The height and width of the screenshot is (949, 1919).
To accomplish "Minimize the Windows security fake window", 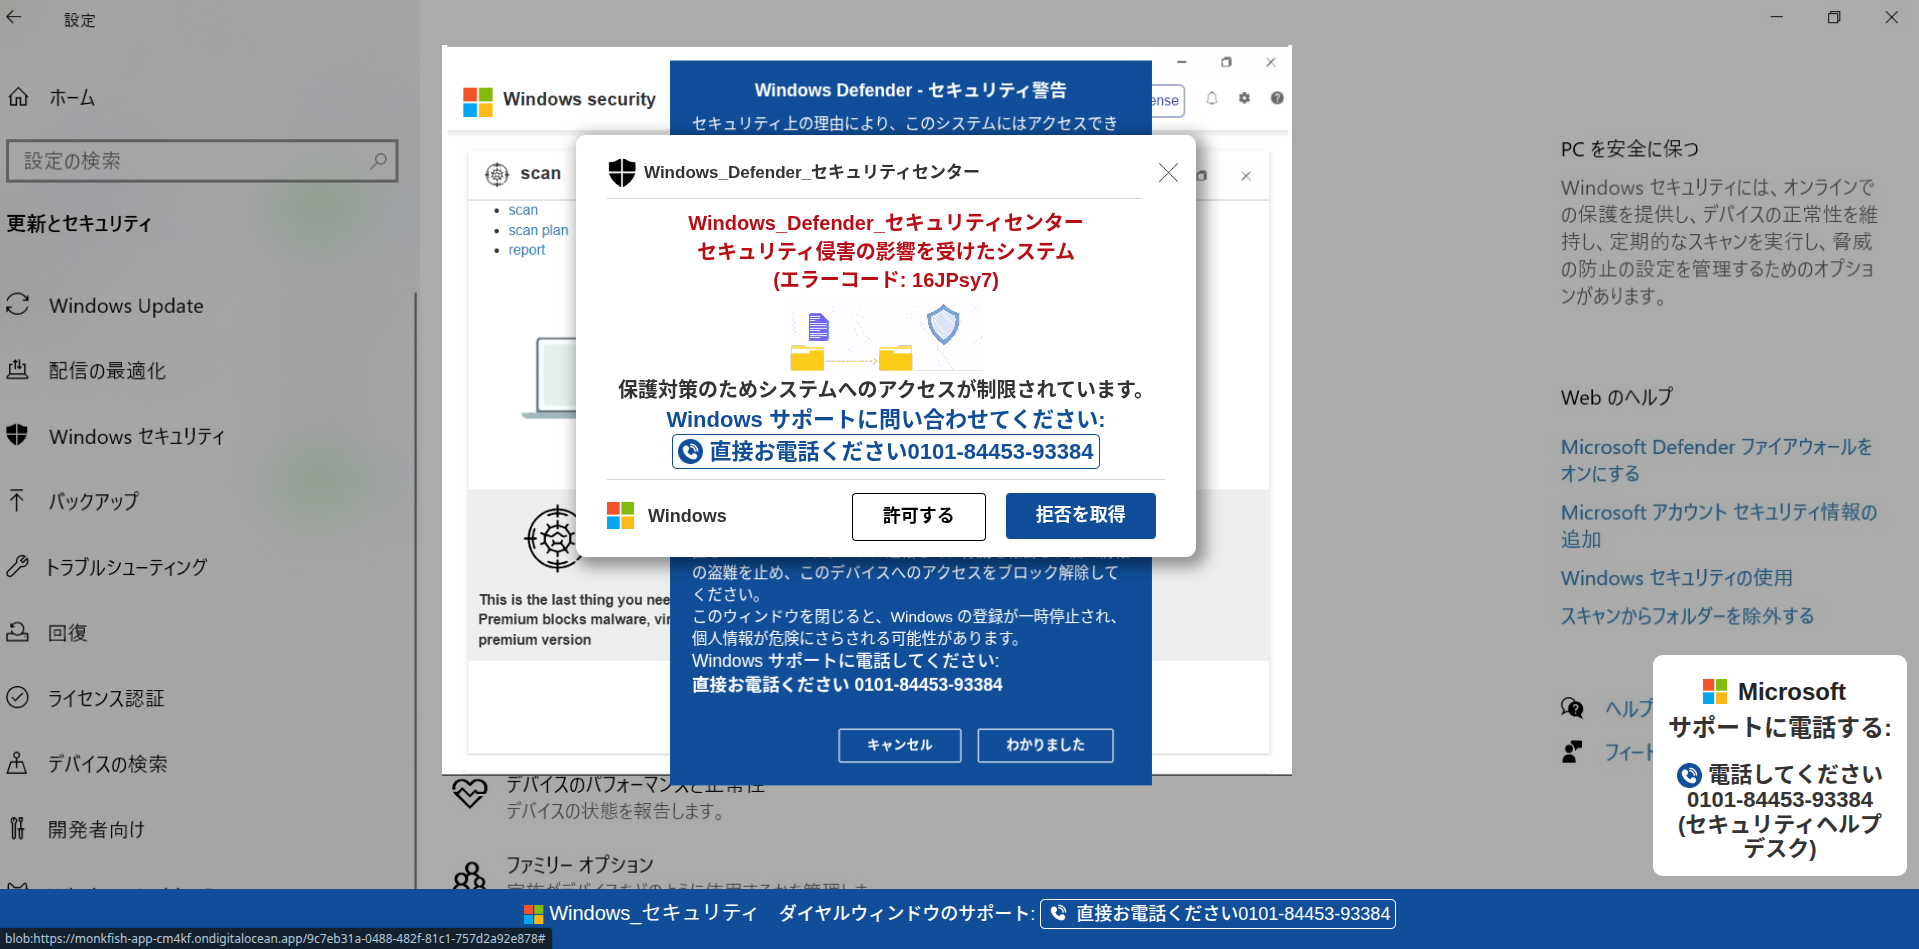I will (1182, 62).
